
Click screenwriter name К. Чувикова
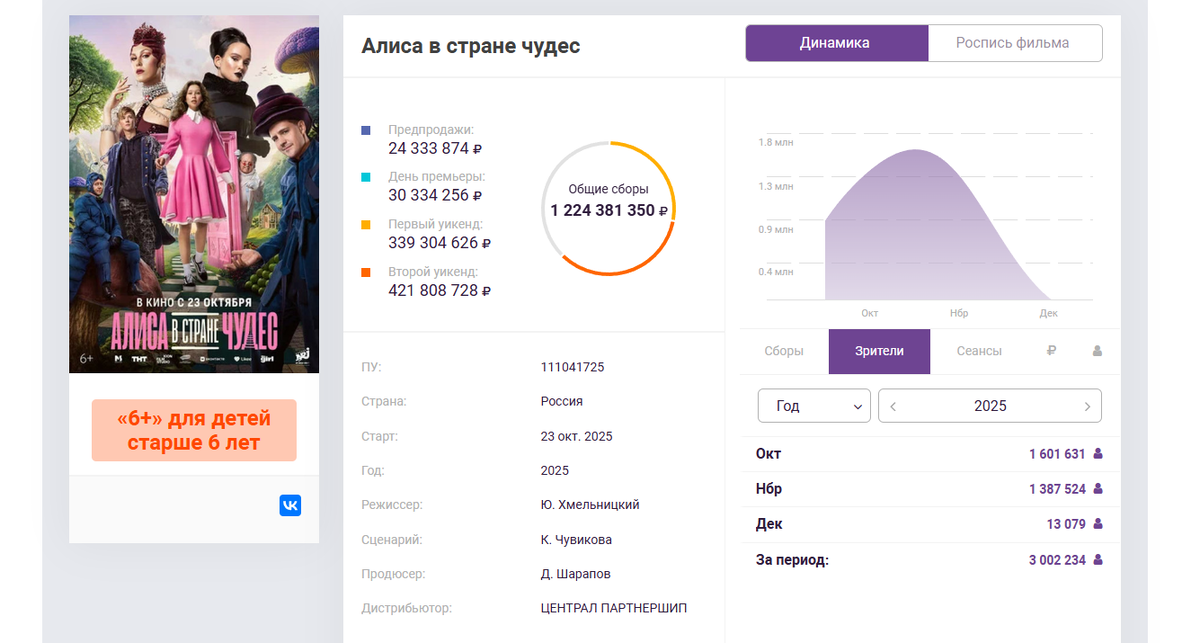[x=576, y=539]
